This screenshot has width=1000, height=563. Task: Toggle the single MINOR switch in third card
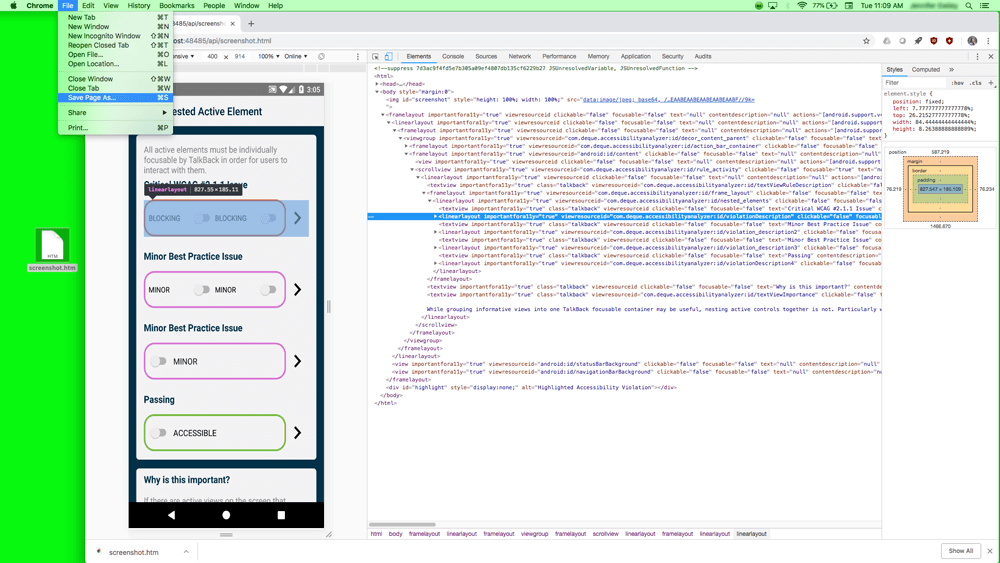pyautogui.click(x=159, y=361)
